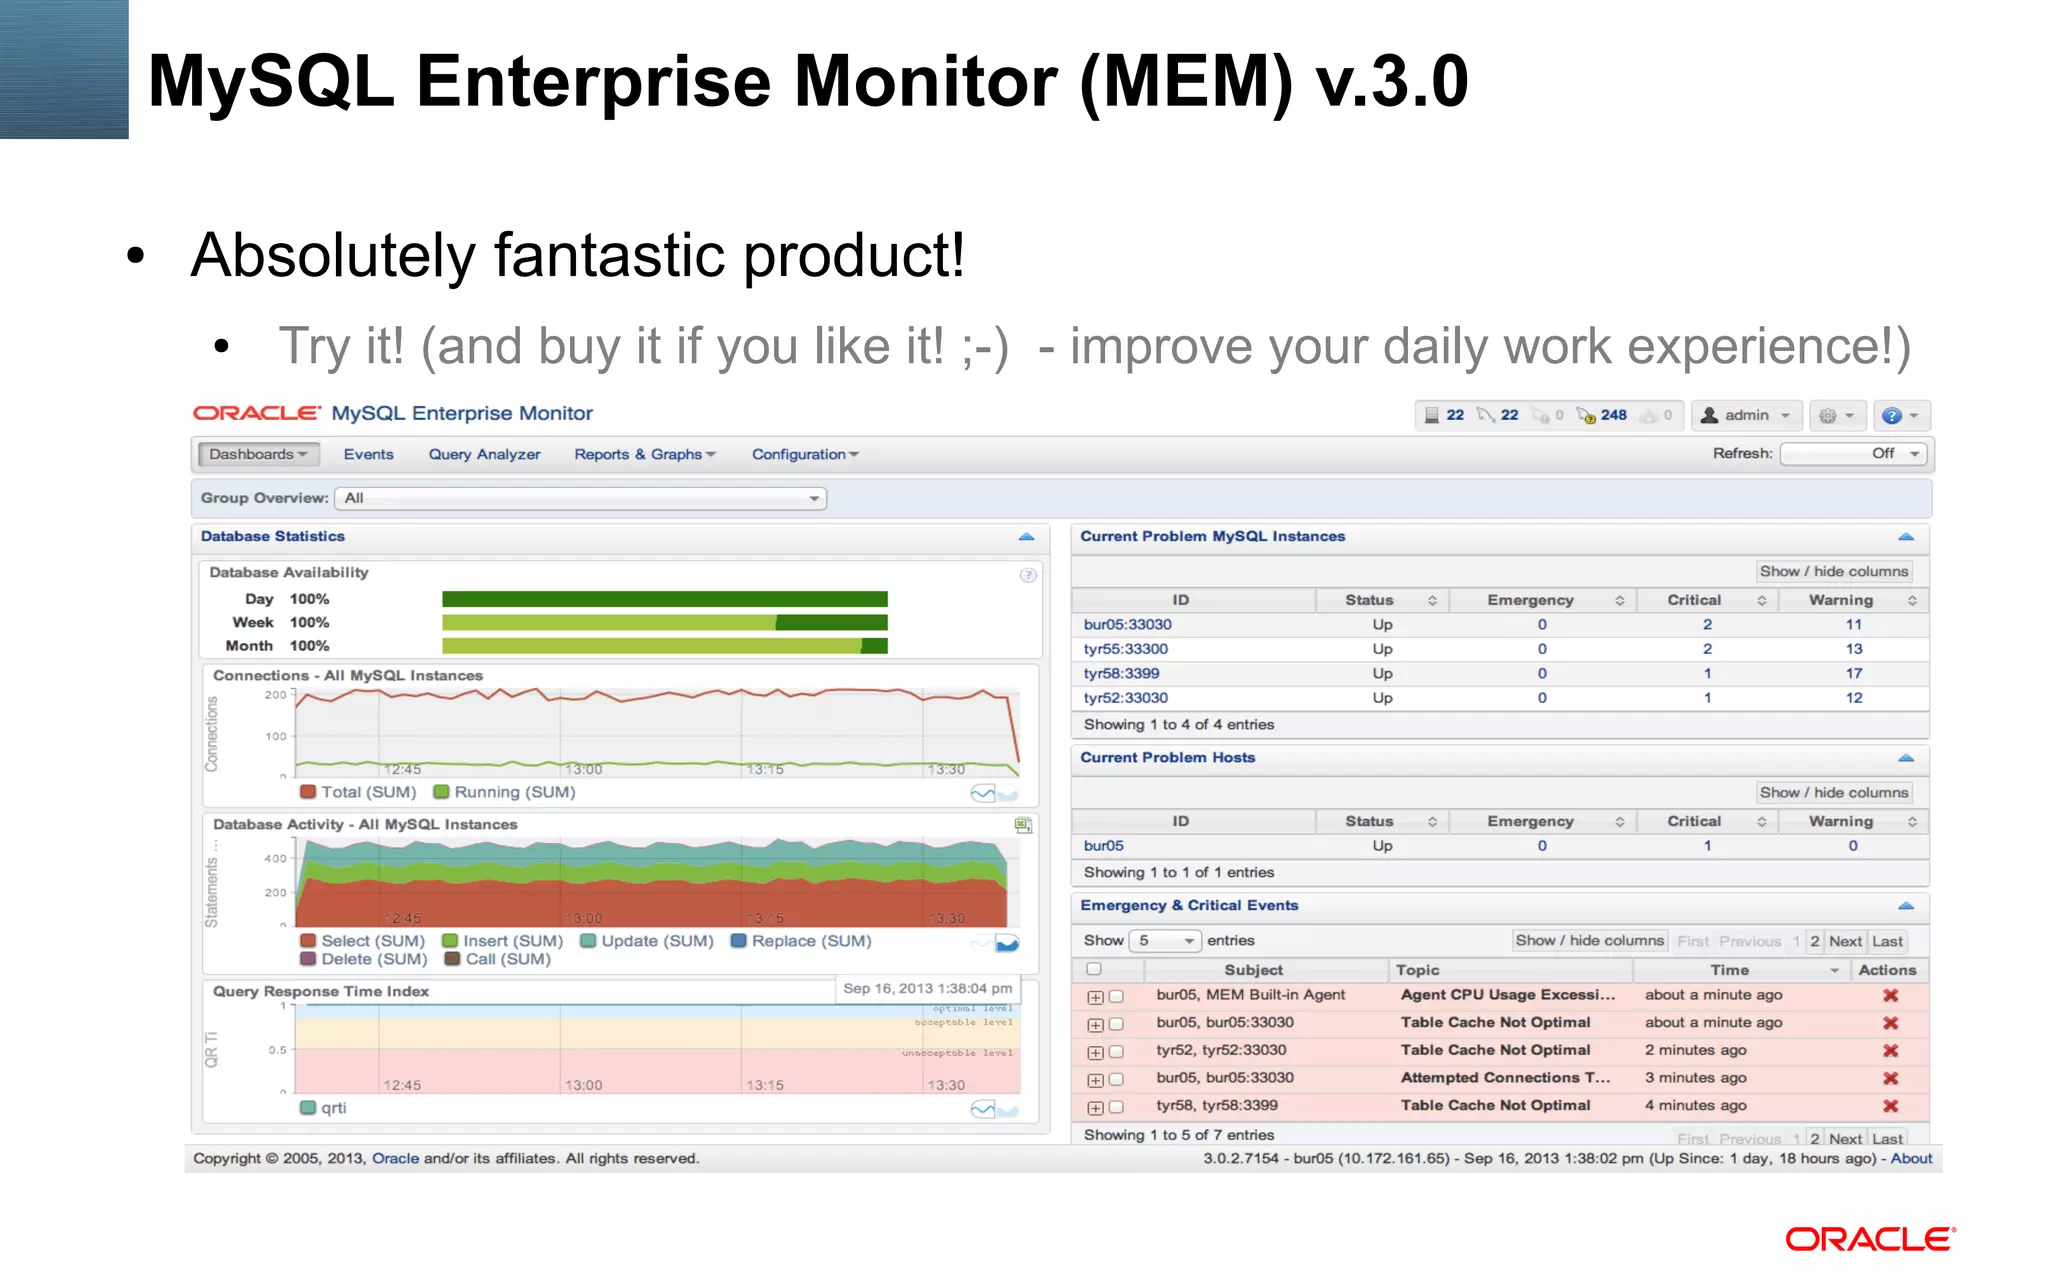
Task: Sort events table by Time column arrow
Action: point(1834,971)
